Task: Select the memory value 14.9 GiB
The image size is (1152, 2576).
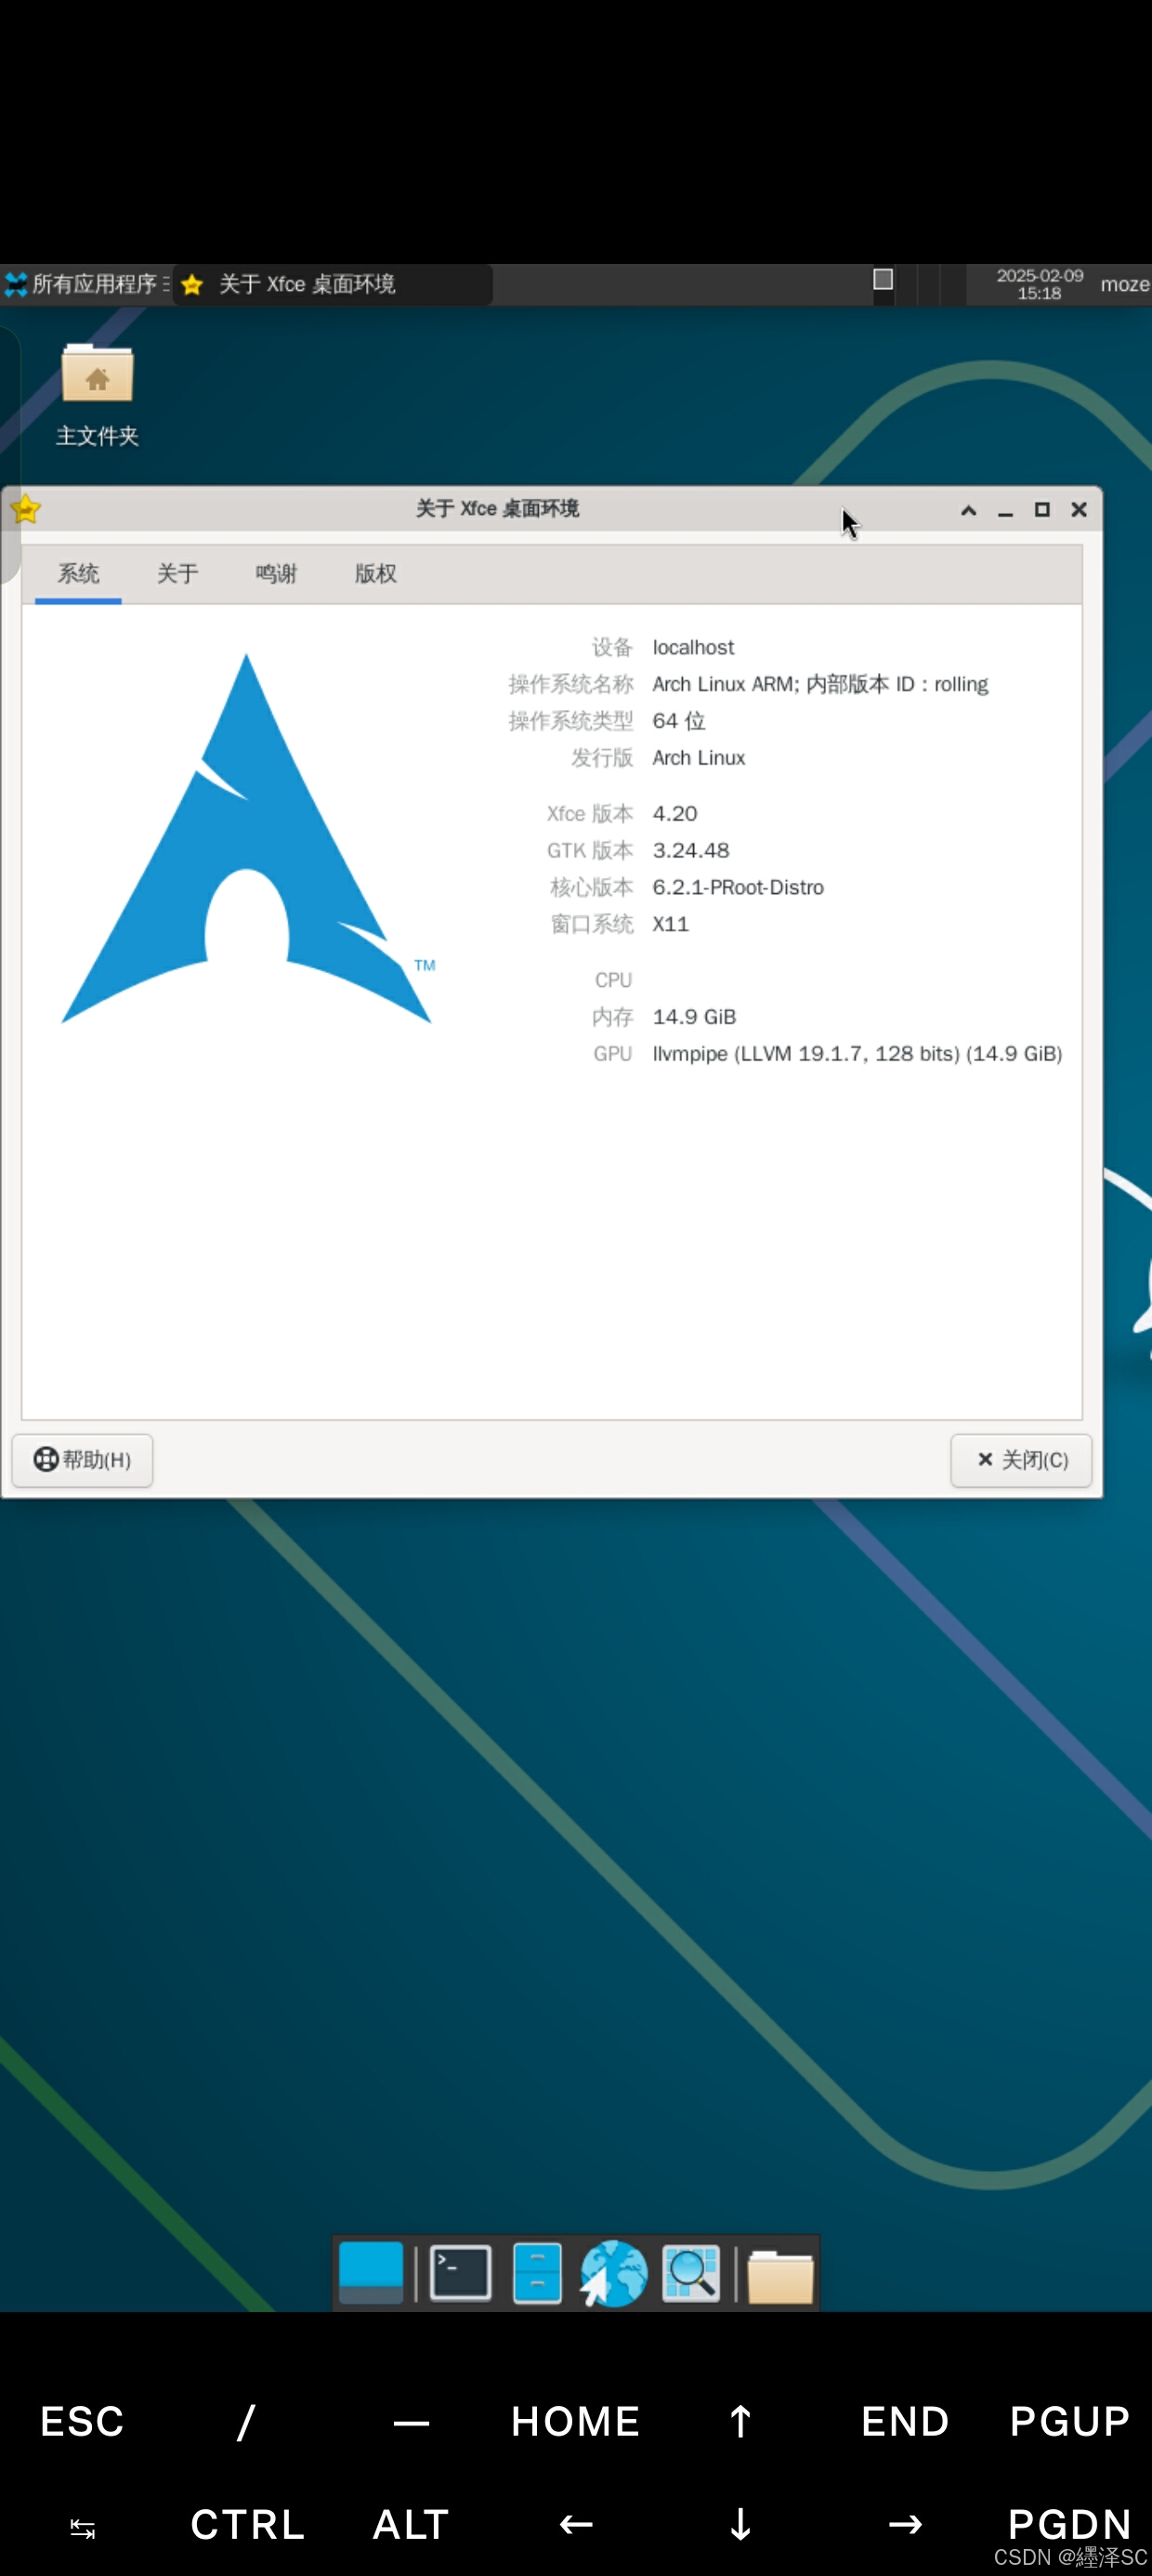Action: coord(694,1017)
